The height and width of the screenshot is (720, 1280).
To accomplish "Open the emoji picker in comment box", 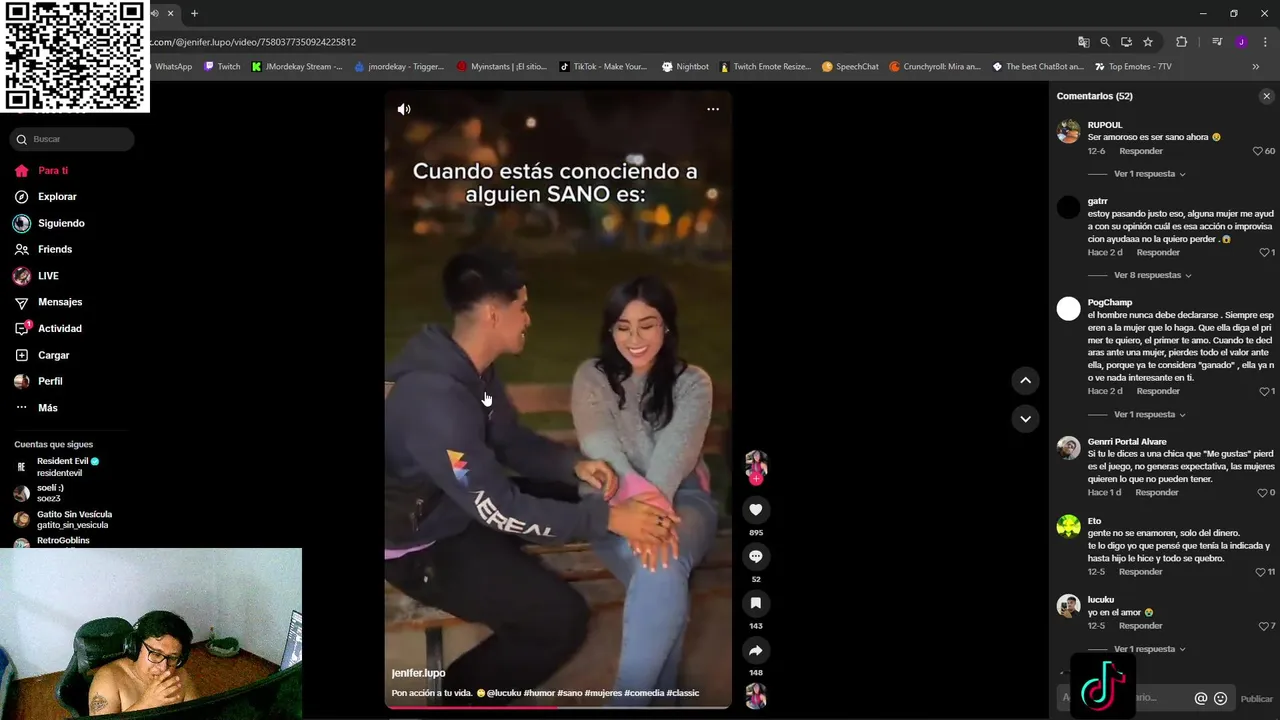I will click(x=1220, y=698).
